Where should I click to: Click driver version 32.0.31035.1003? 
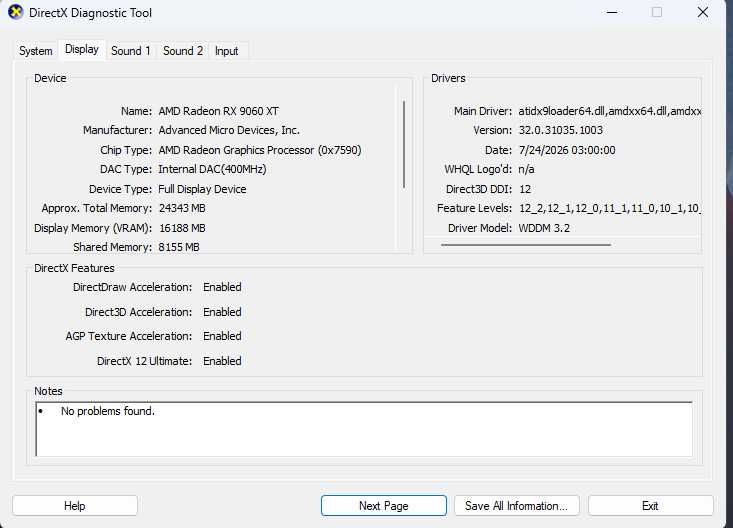point(561,130)
